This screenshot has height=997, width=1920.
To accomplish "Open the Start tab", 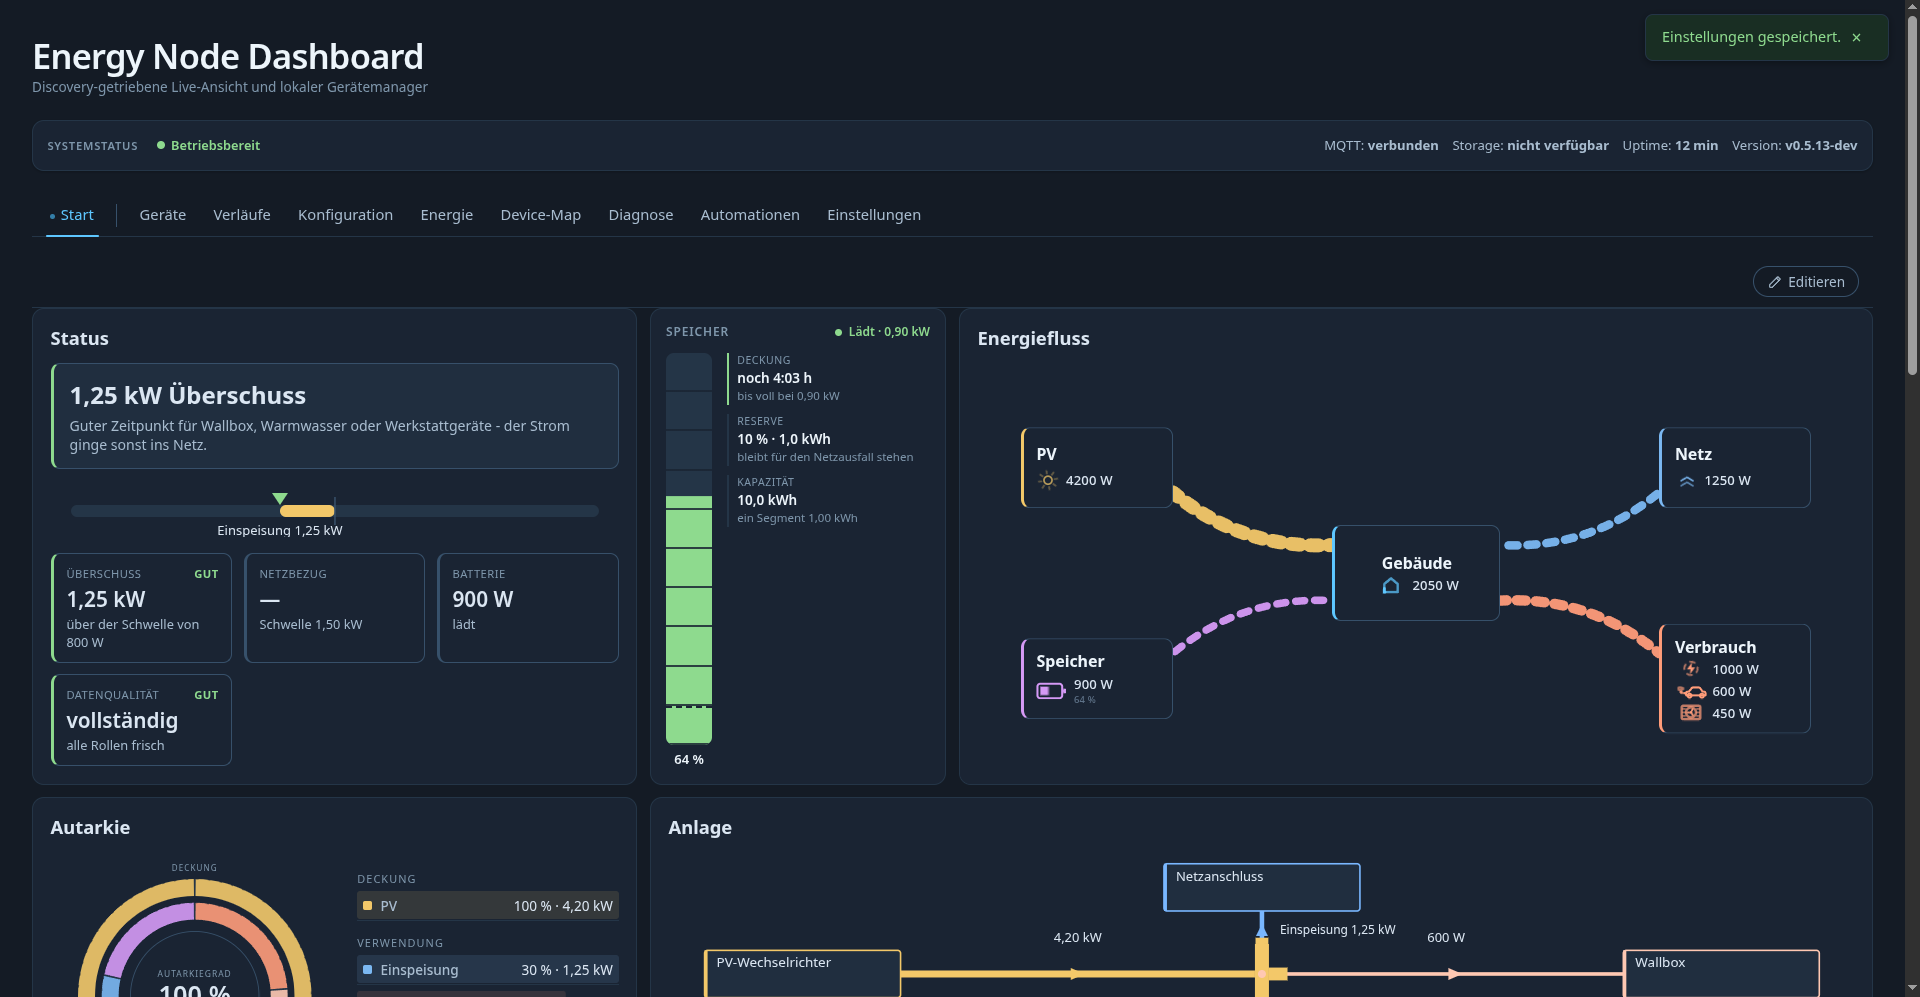I will tap(72, 215).
